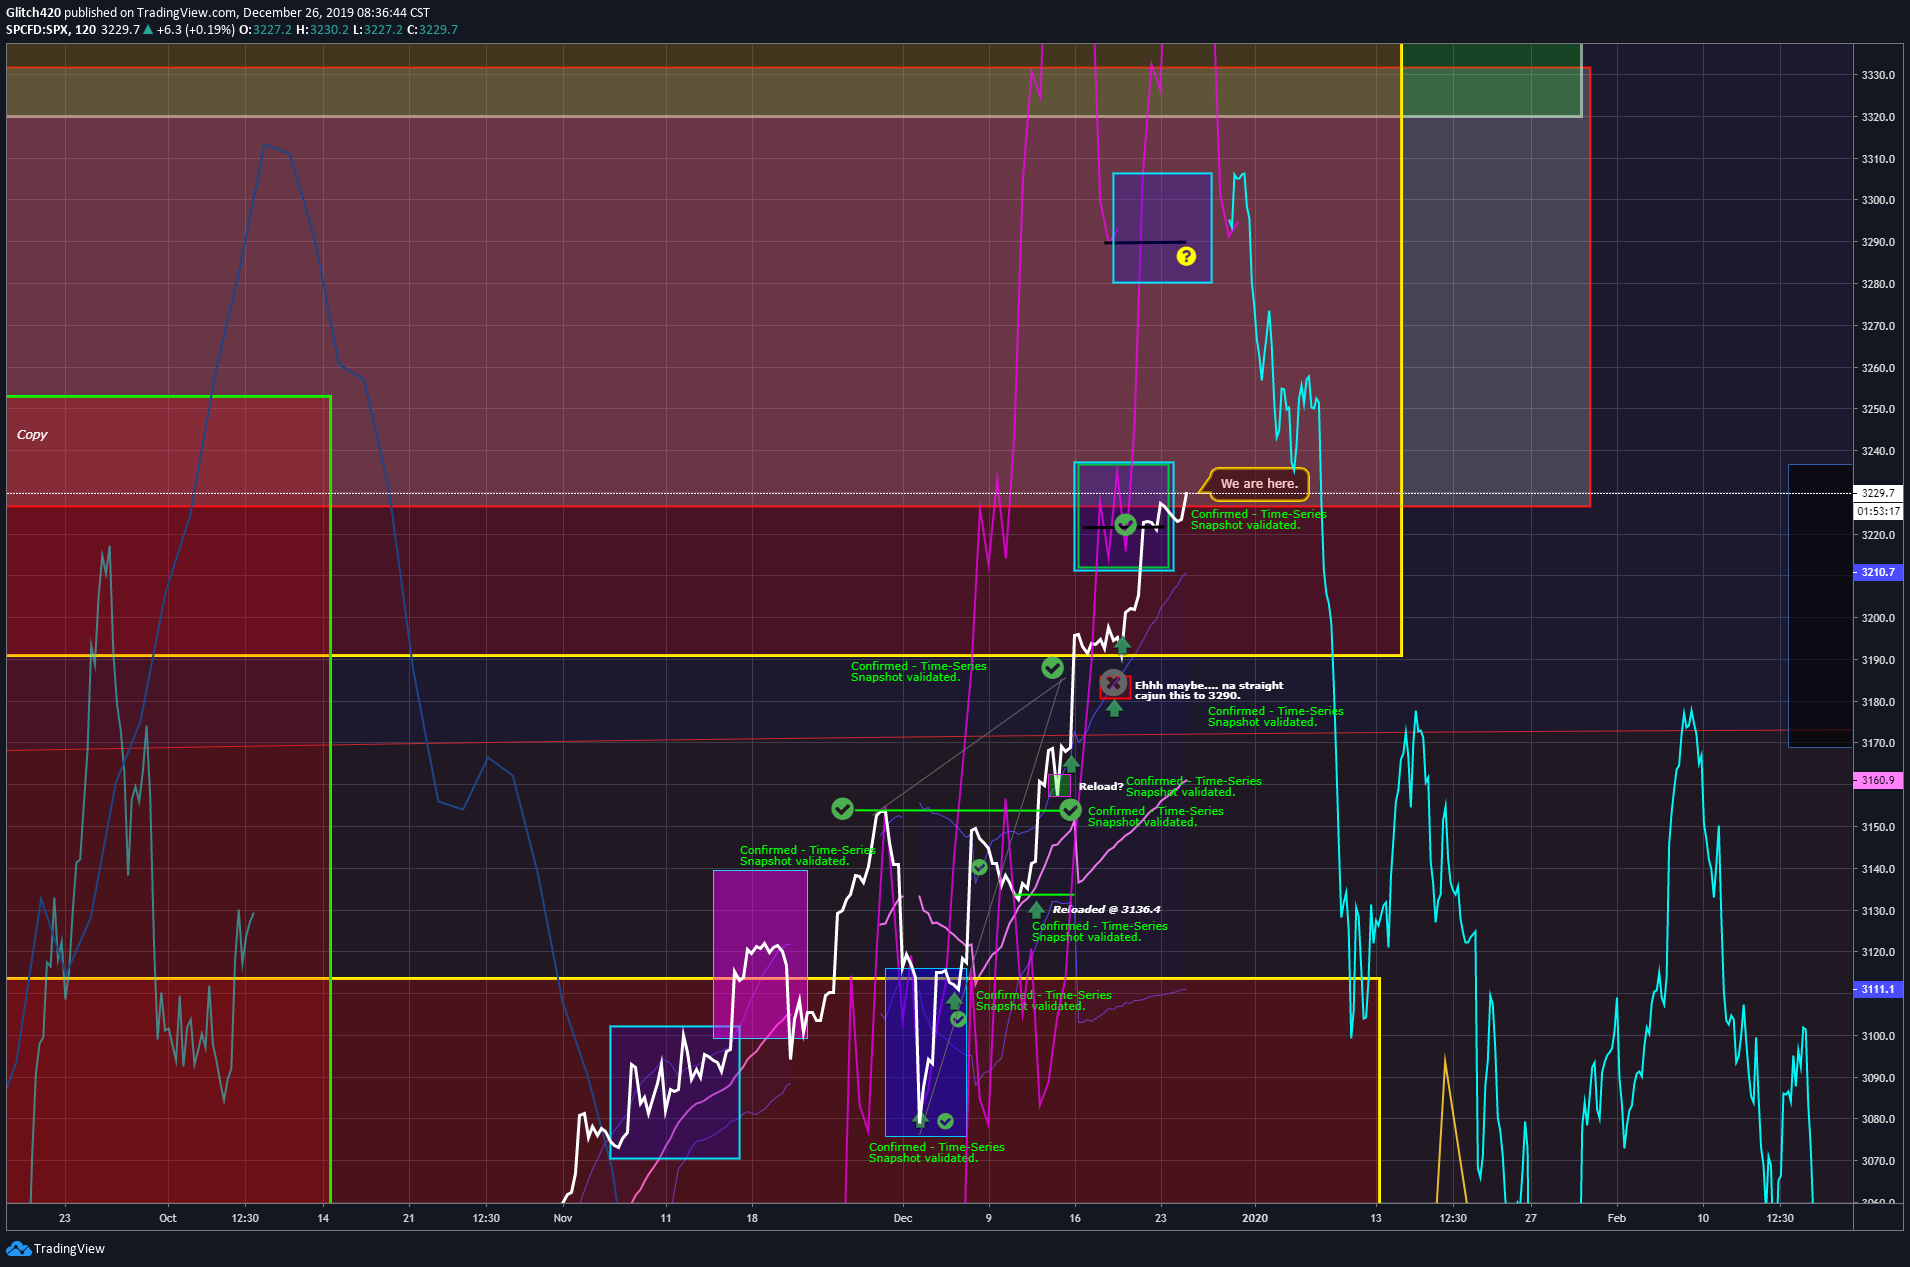This screenshot has height=1267, width=1910.
Task: Click the 3290.0 price axis value
Action: tap(1878, 242)
